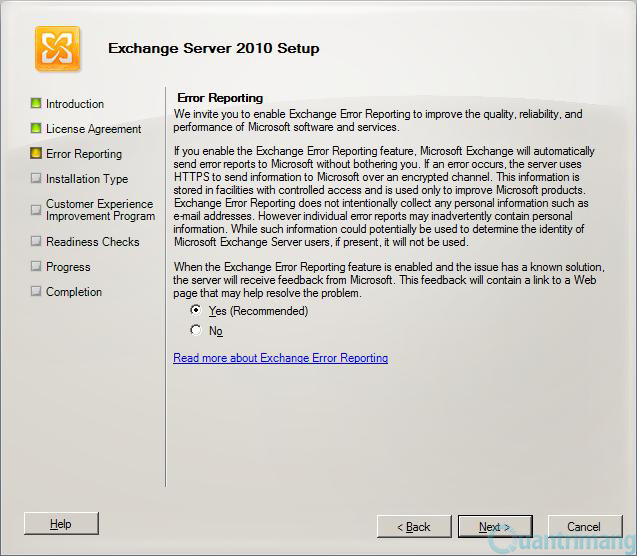Select the Completion step label

[x=74, y=292]
